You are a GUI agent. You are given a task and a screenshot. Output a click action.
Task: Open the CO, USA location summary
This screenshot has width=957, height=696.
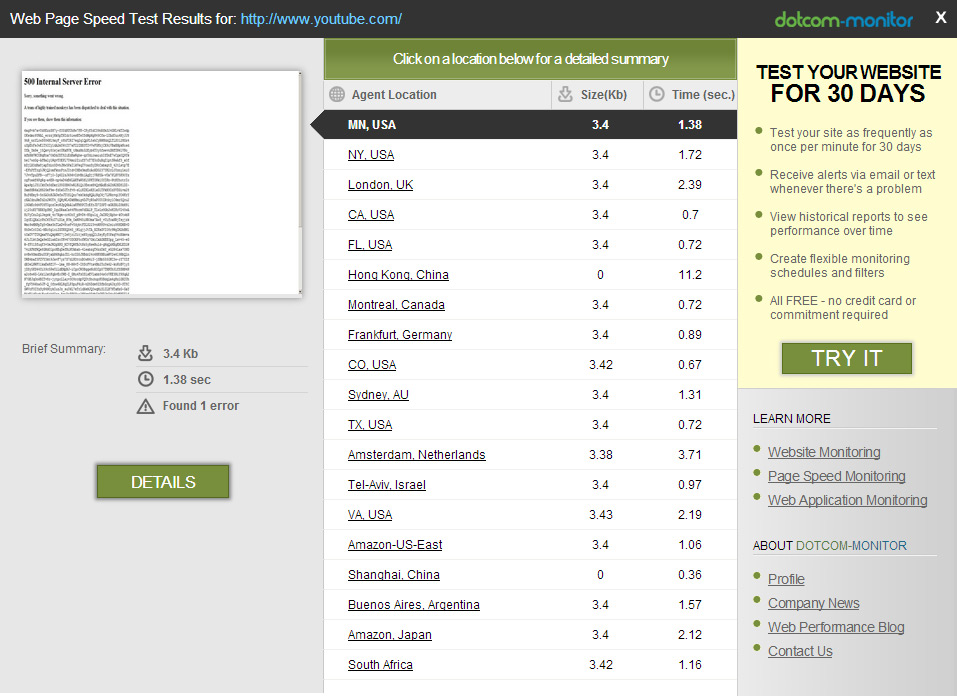372,364
